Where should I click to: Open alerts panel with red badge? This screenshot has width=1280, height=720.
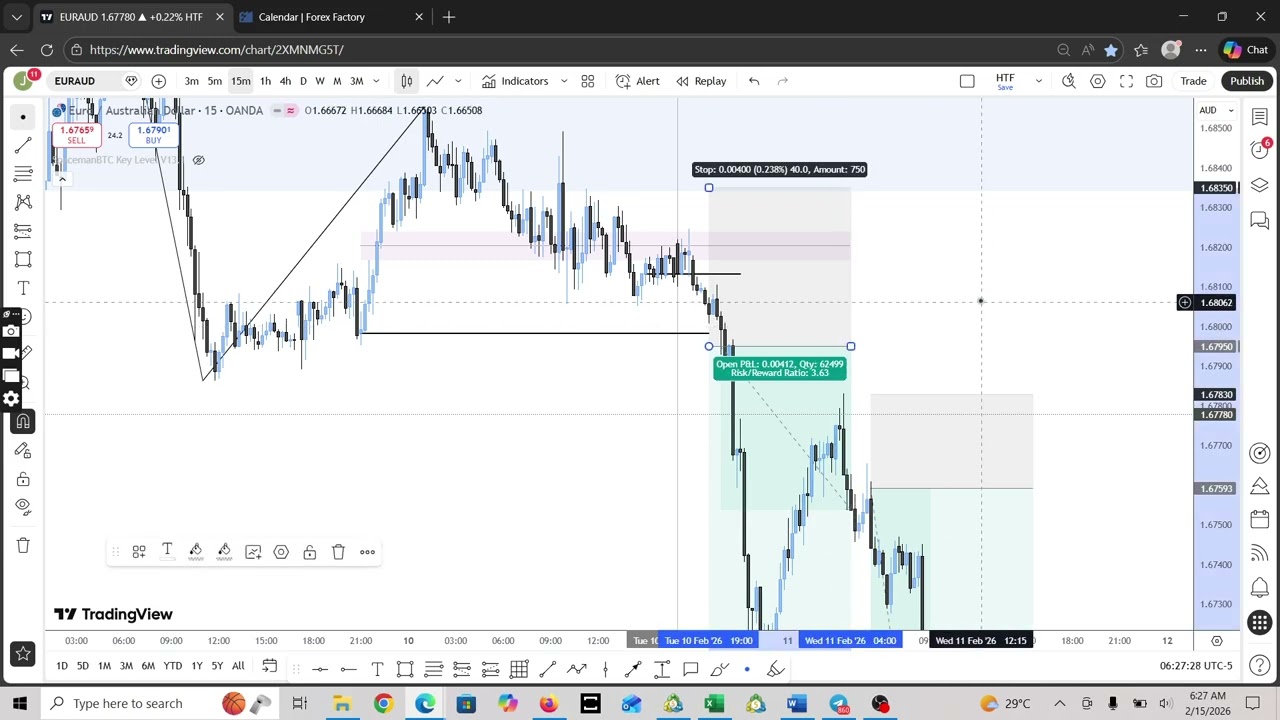click(x=1260, y=150)
